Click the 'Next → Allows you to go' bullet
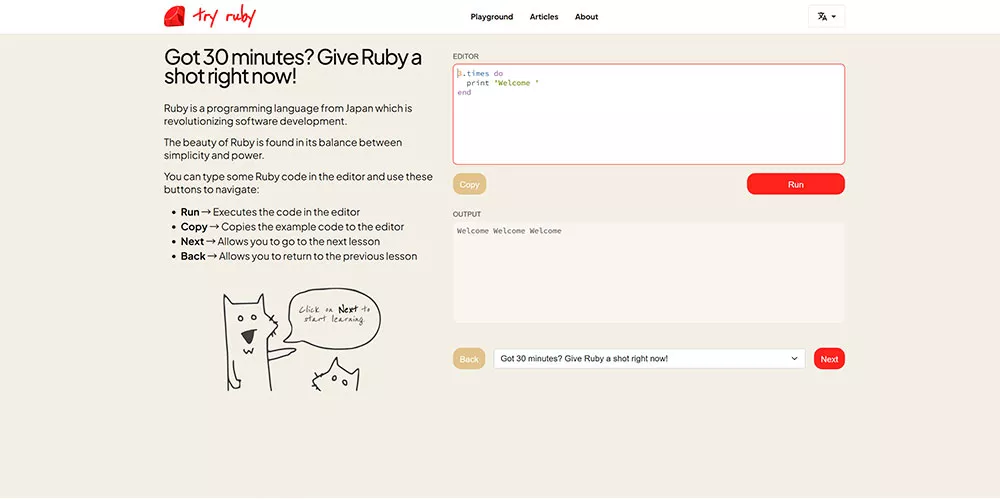 [x=280, y=241]
